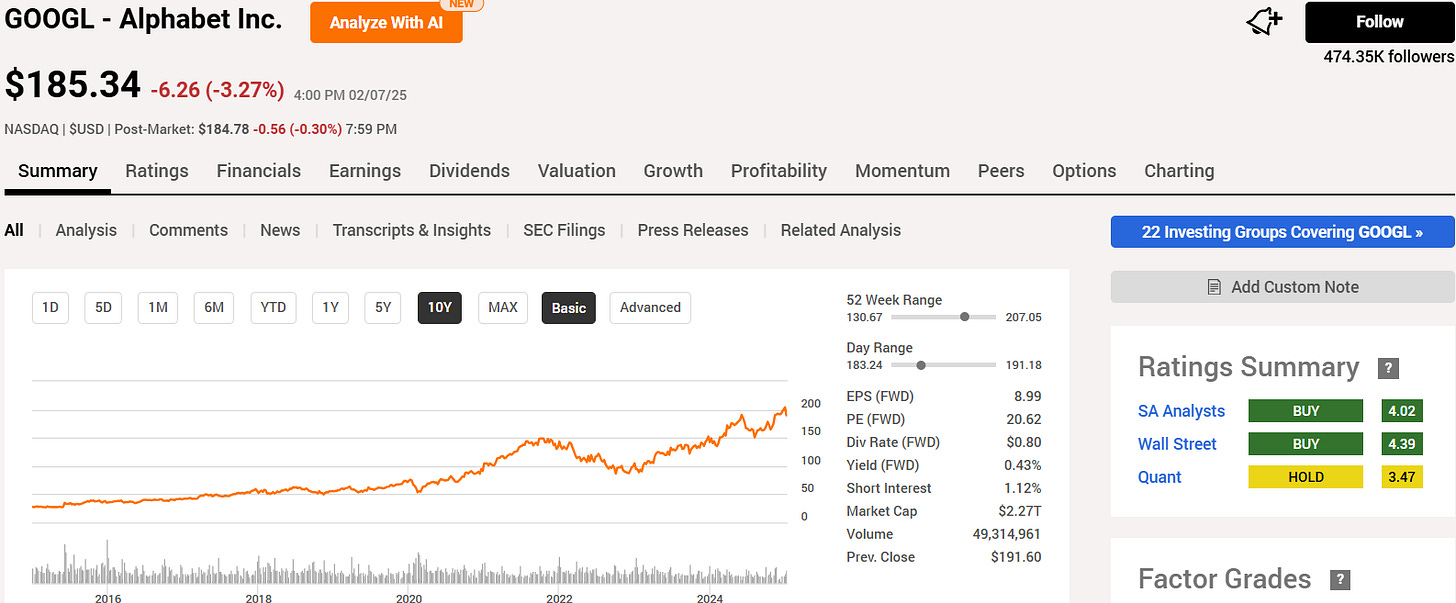Click the 52 Week Range slider marker
Screen dimensions: 1456x603
point(965,317)
